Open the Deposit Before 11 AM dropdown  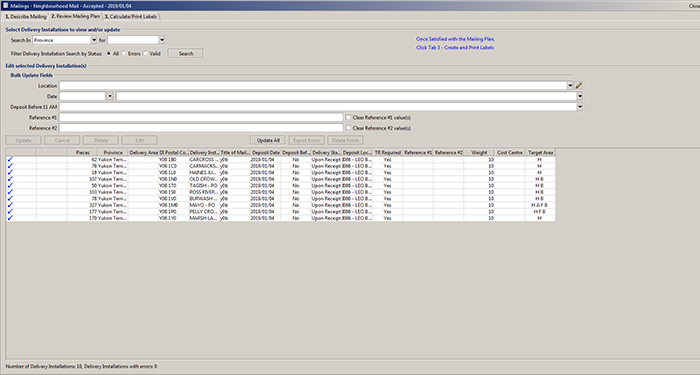click(x=579, y=107)
